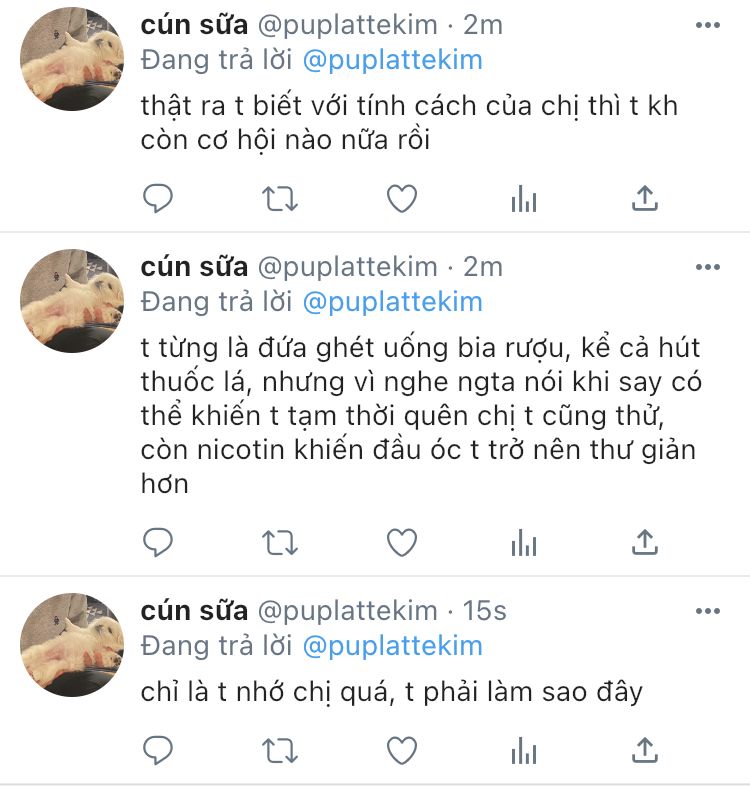Share the second tweet ending 'hơn'
This screenshot has width=750, height=786.
click(645, 541)
